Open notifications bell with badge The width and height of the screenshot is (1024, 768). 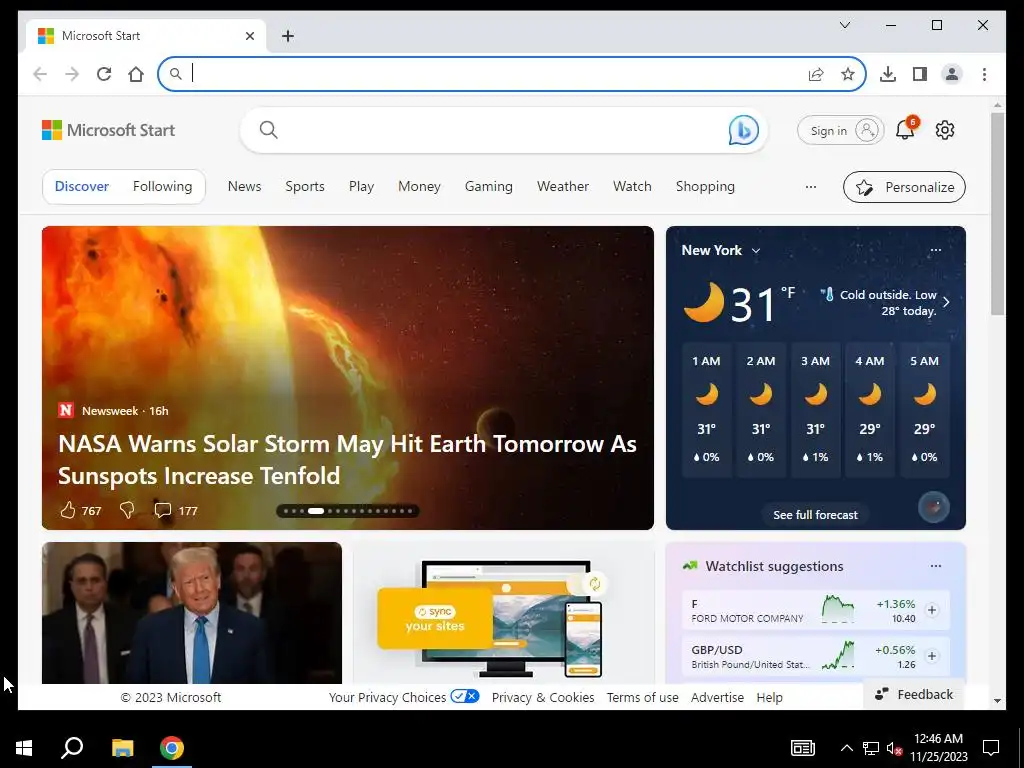point(906,129)
